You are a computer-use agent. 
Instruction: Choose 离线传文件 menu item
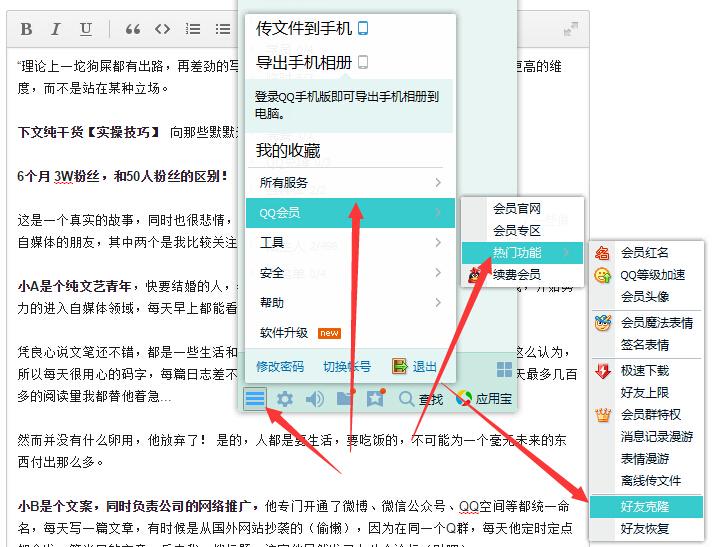pos(646,481)
